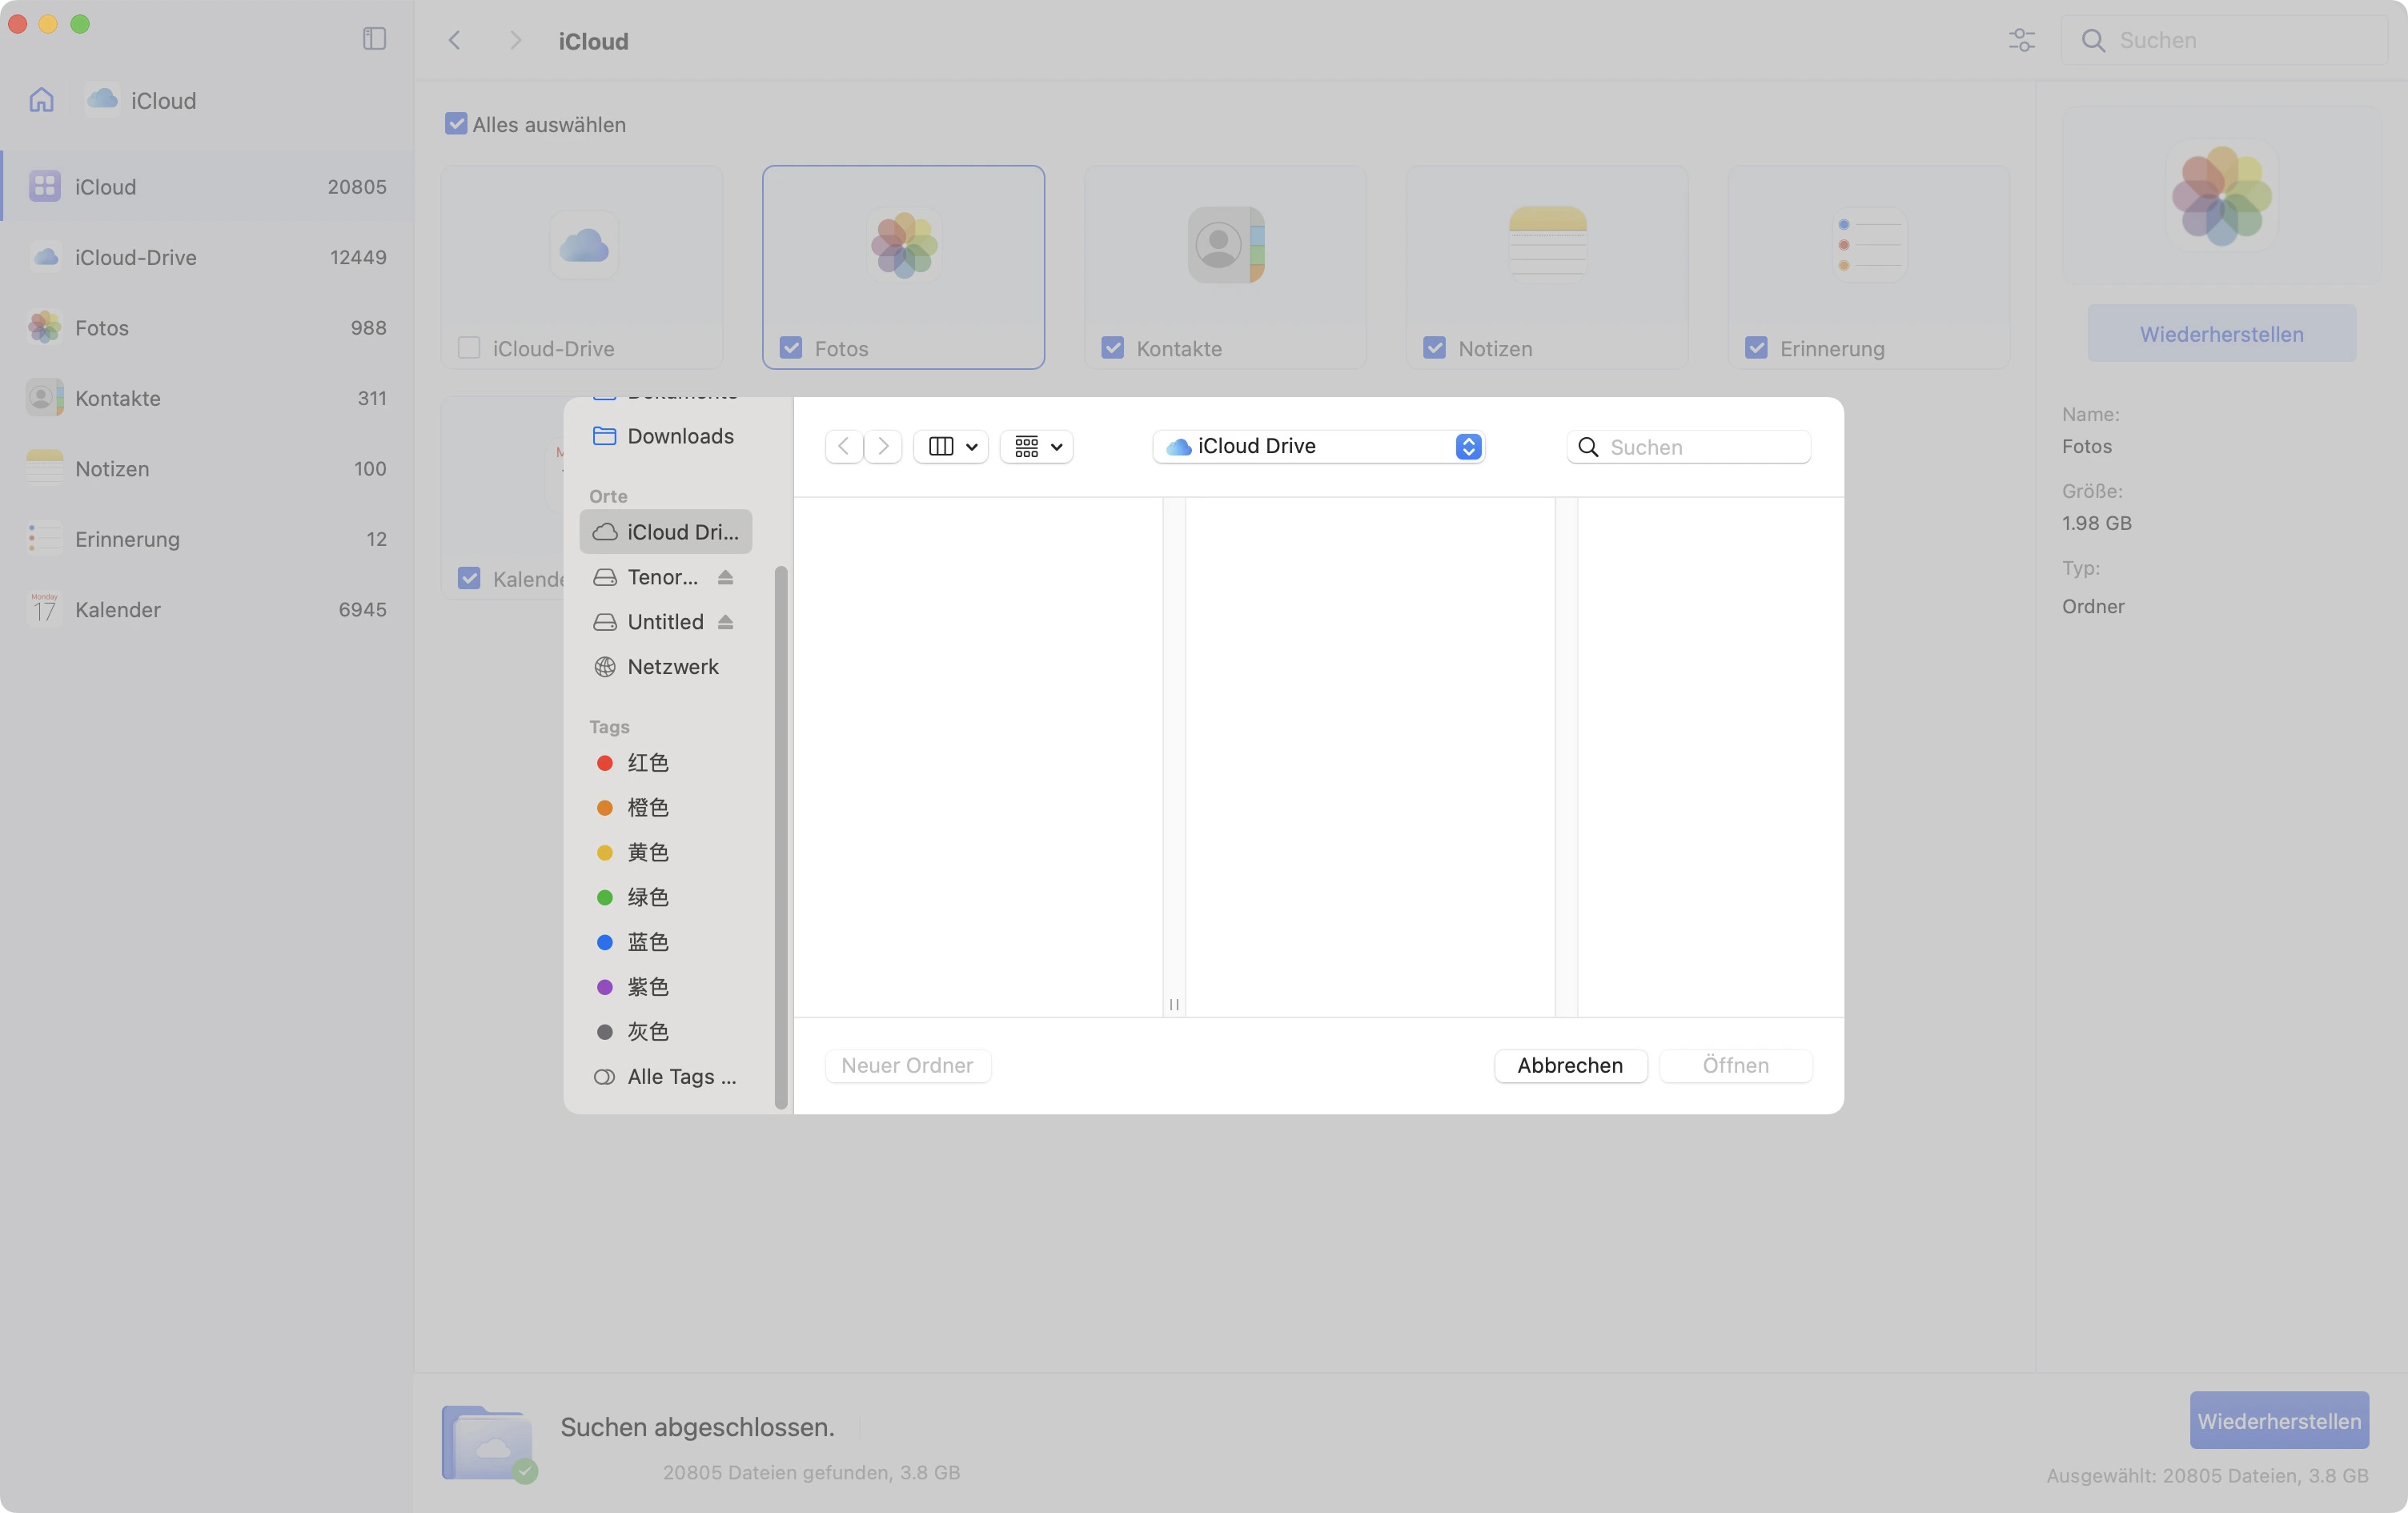Uncheck the Erinnerung checkbox
2408x1513 pixels.
coord(1757,348)
